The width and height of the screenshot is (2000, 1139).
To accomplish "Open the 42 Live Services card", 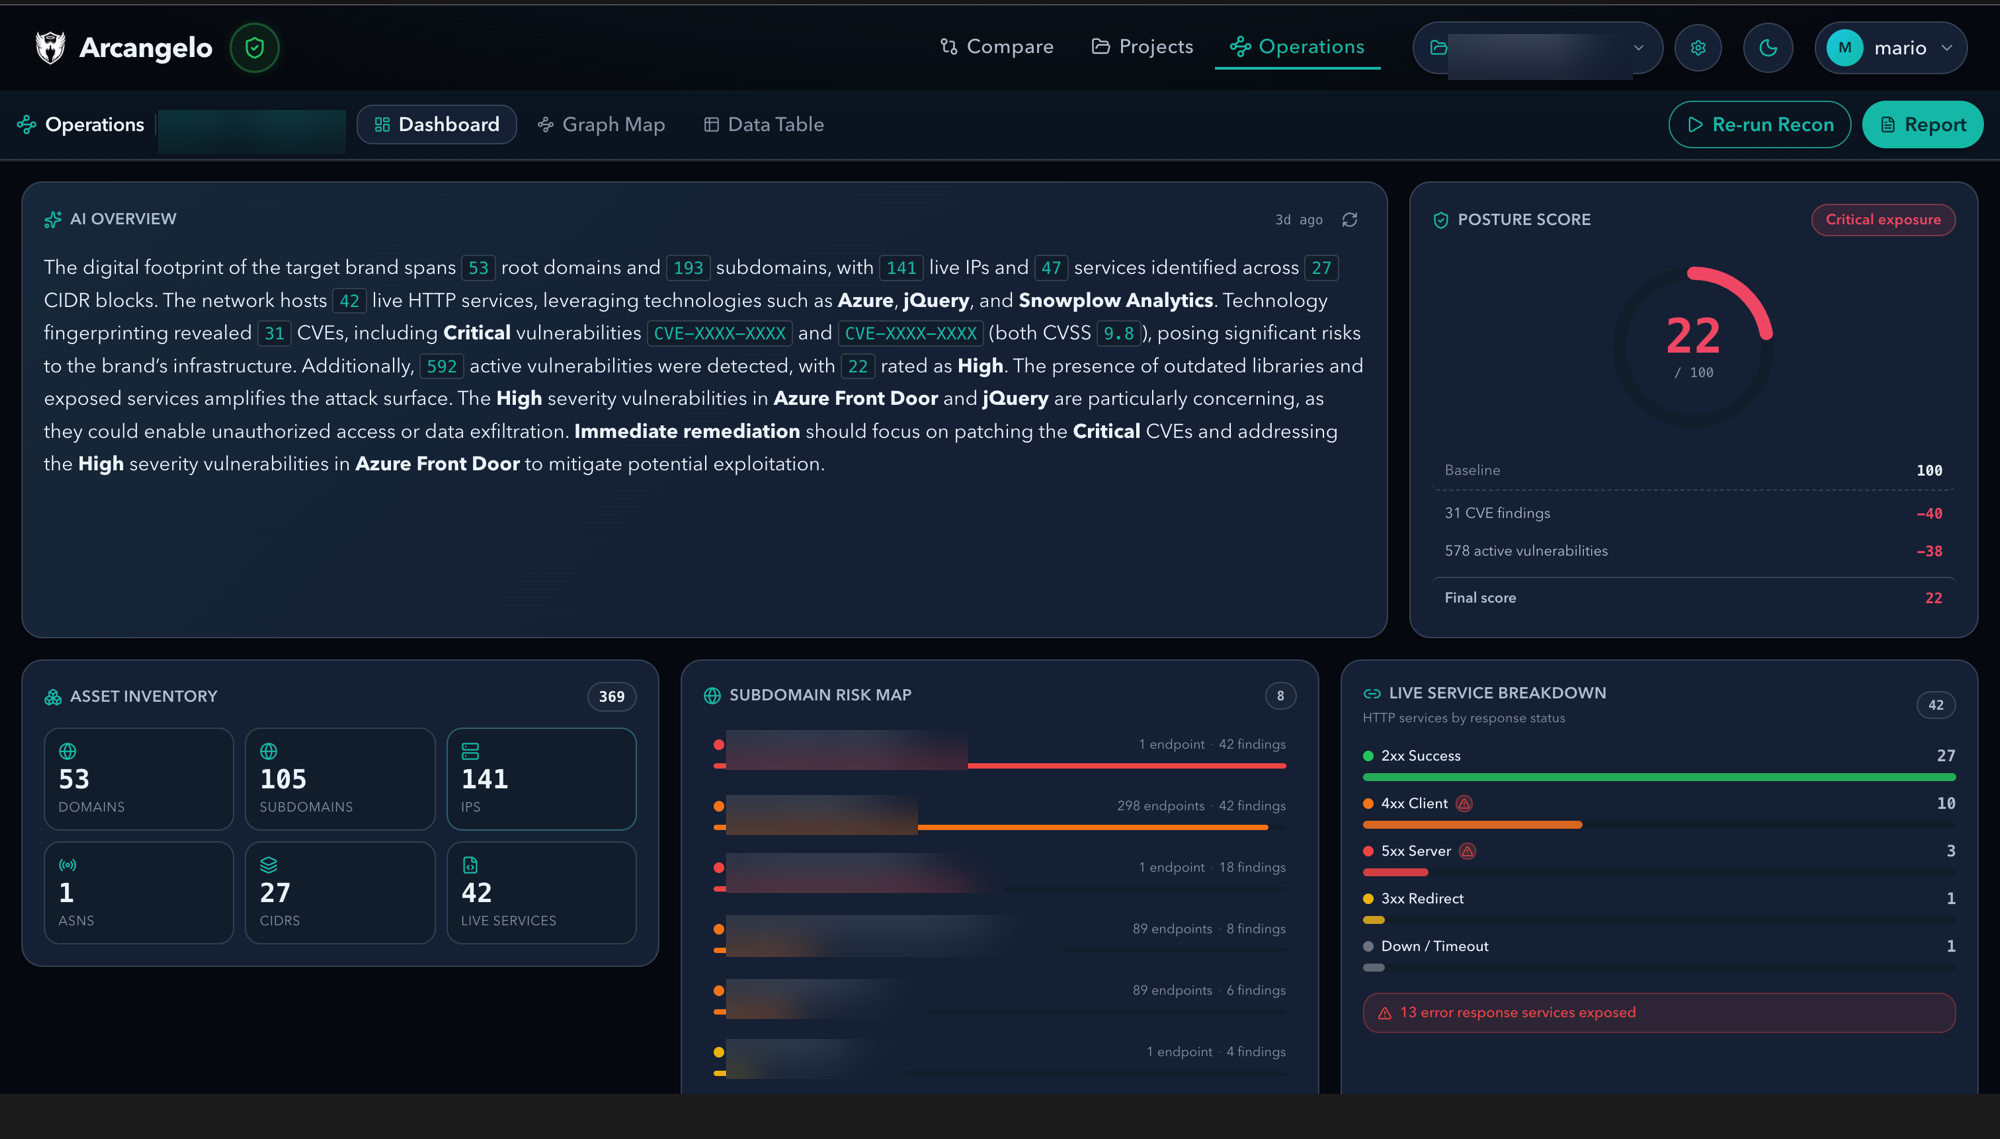I will [541, 893].
